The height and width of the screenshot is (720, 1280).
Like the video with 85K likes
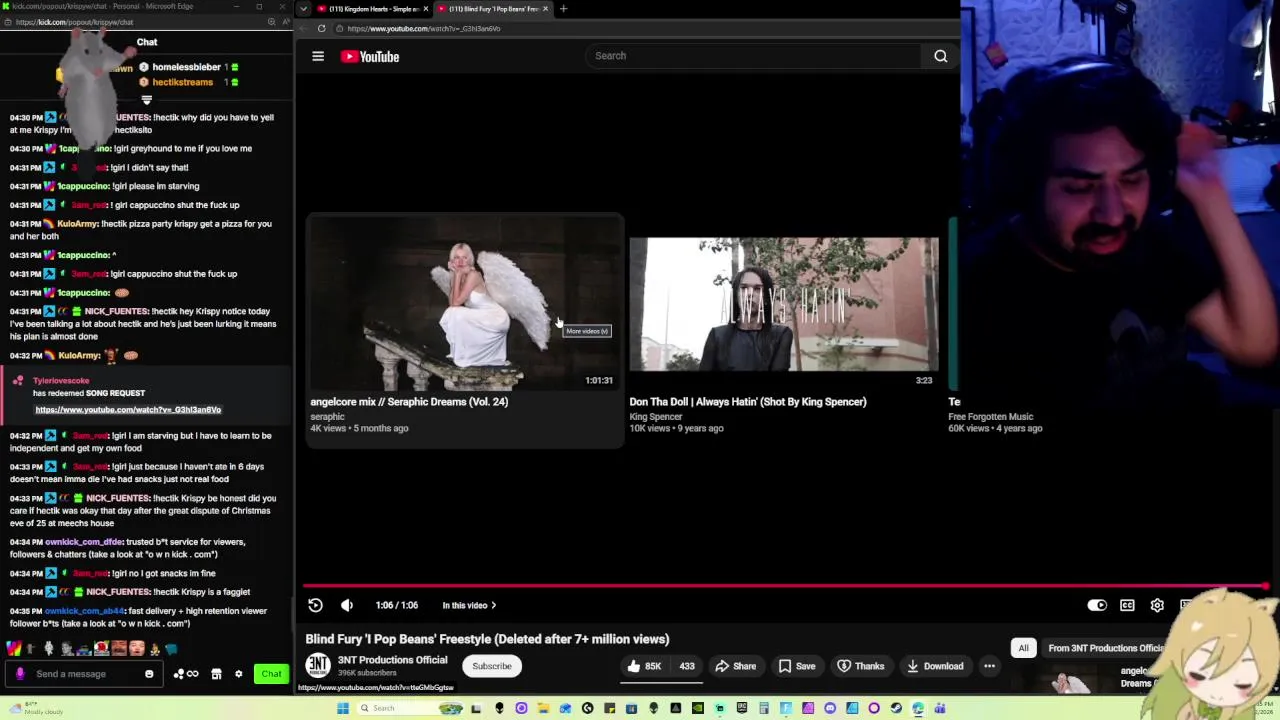644,666
